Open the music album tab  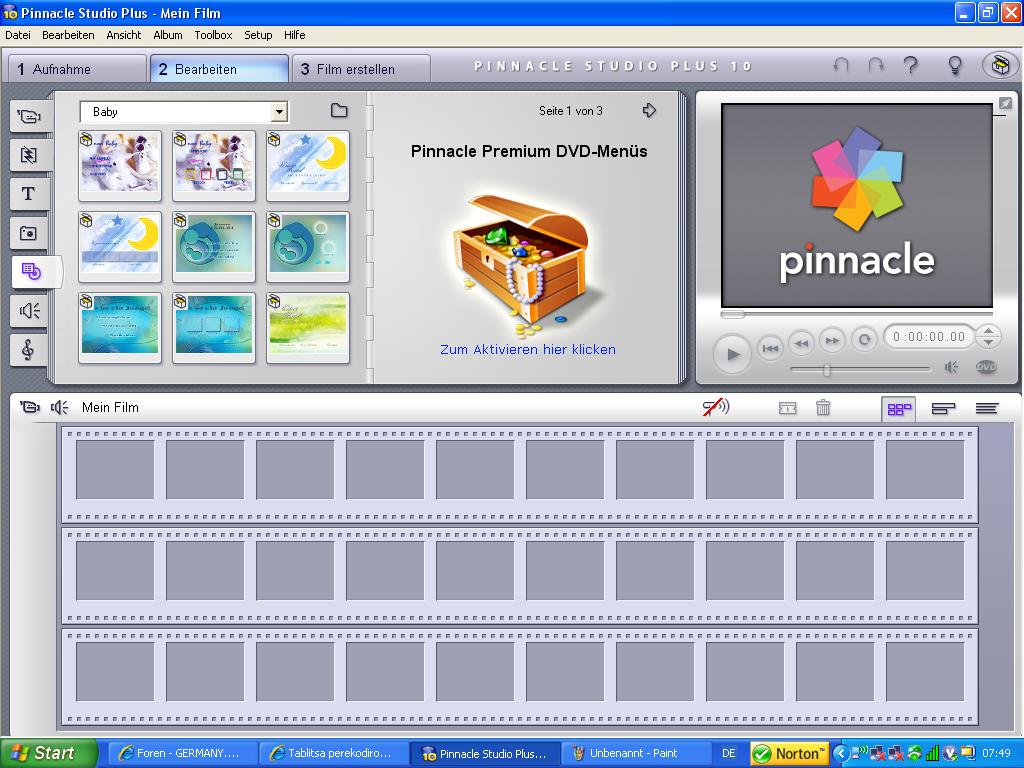pos(29,349)
